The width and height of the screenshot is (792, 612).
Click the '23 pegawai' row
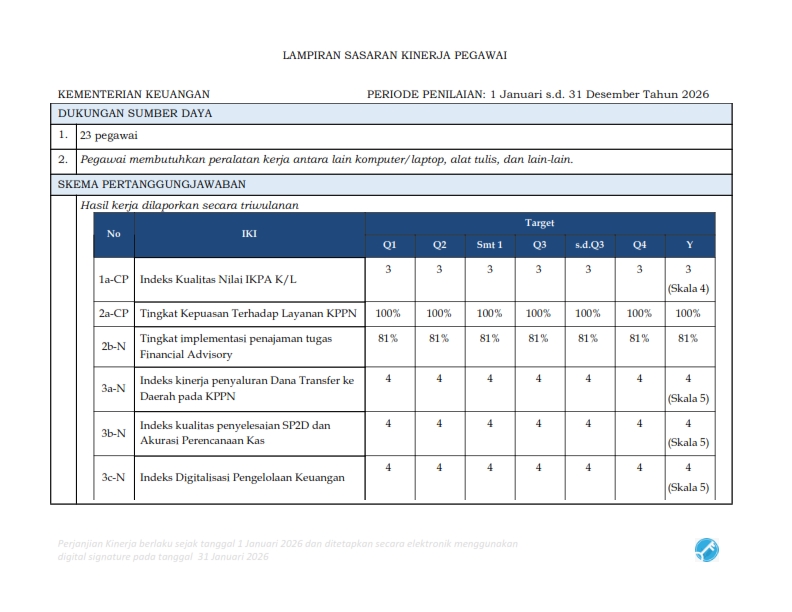(109, 135)
